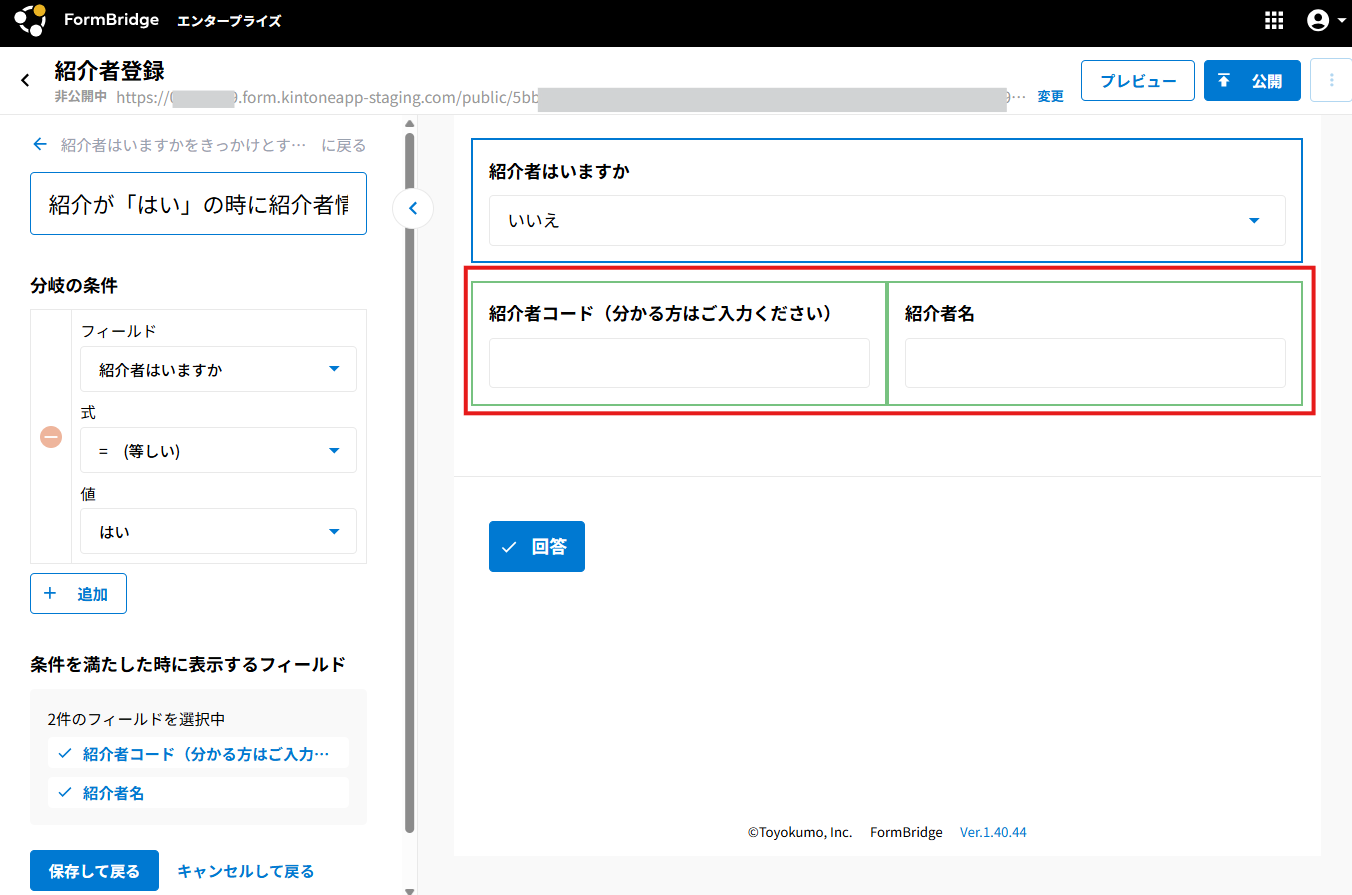
Task: Deselect 紹介者コード field checkmark item
Action: (x=198, y=753)
